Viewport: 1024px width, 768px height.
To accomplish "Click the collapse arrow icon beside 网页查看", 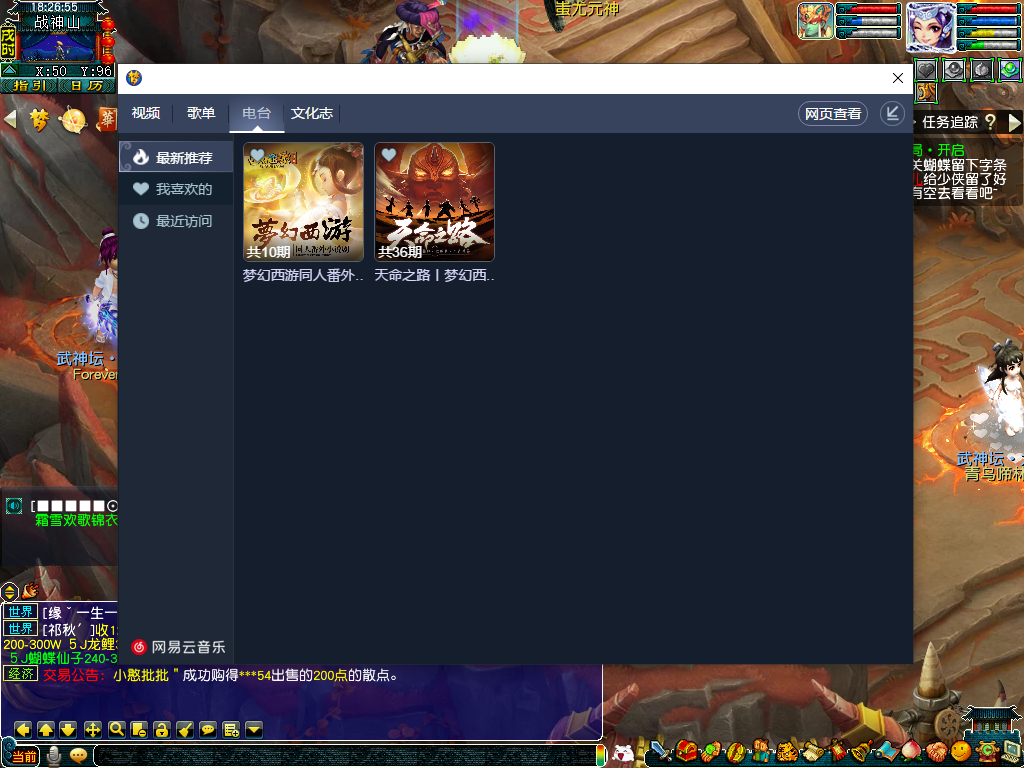I will [x=892, y=114].
